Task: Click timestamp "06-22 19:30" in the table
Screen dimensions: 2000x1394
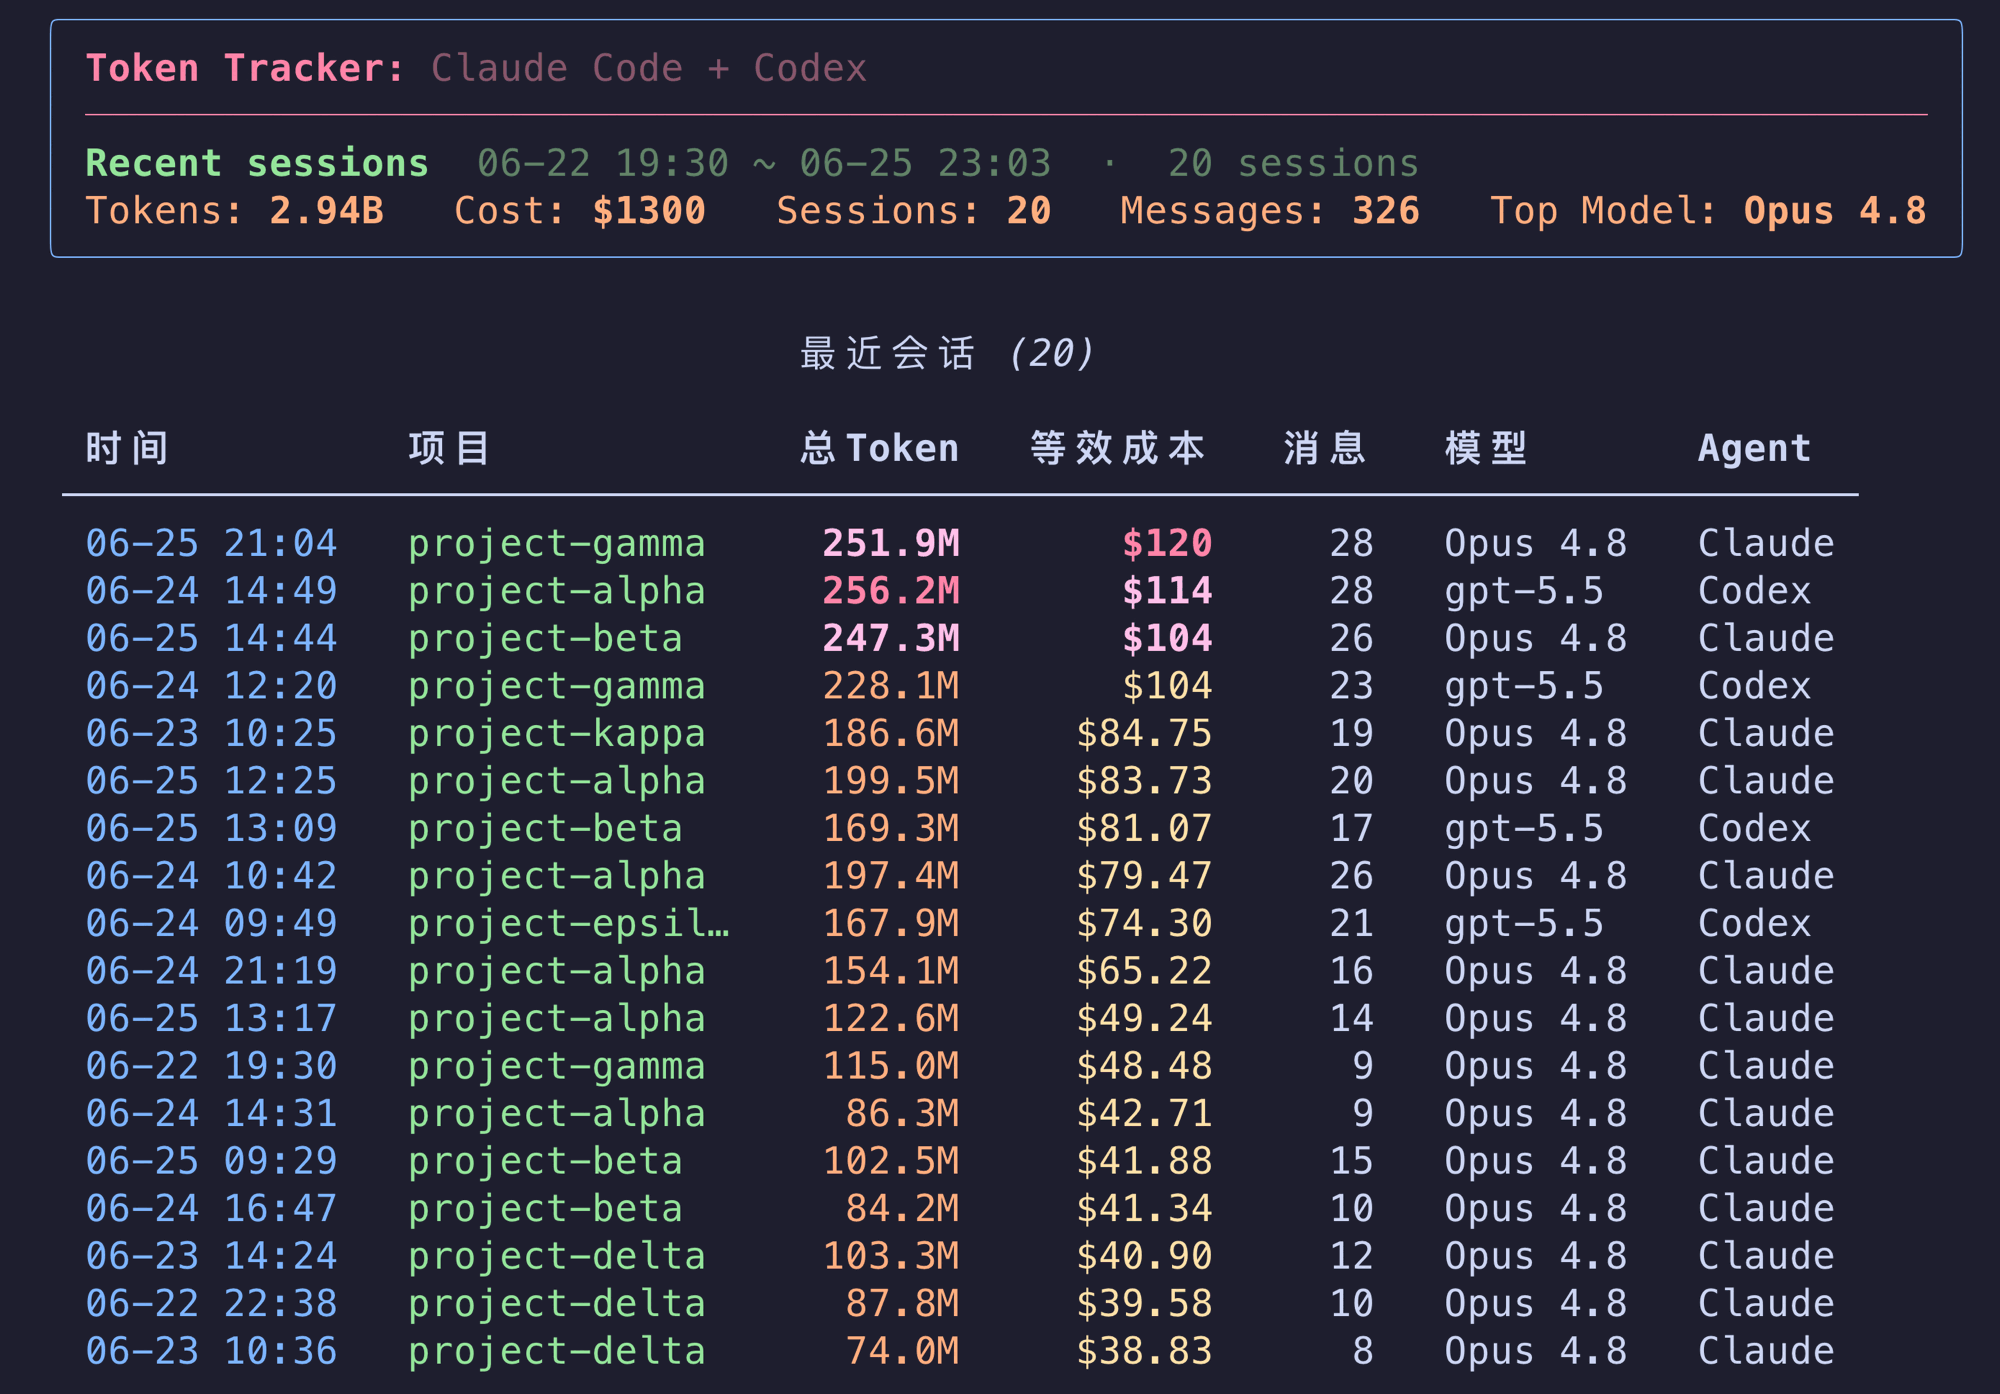Action: (212, 1066)
